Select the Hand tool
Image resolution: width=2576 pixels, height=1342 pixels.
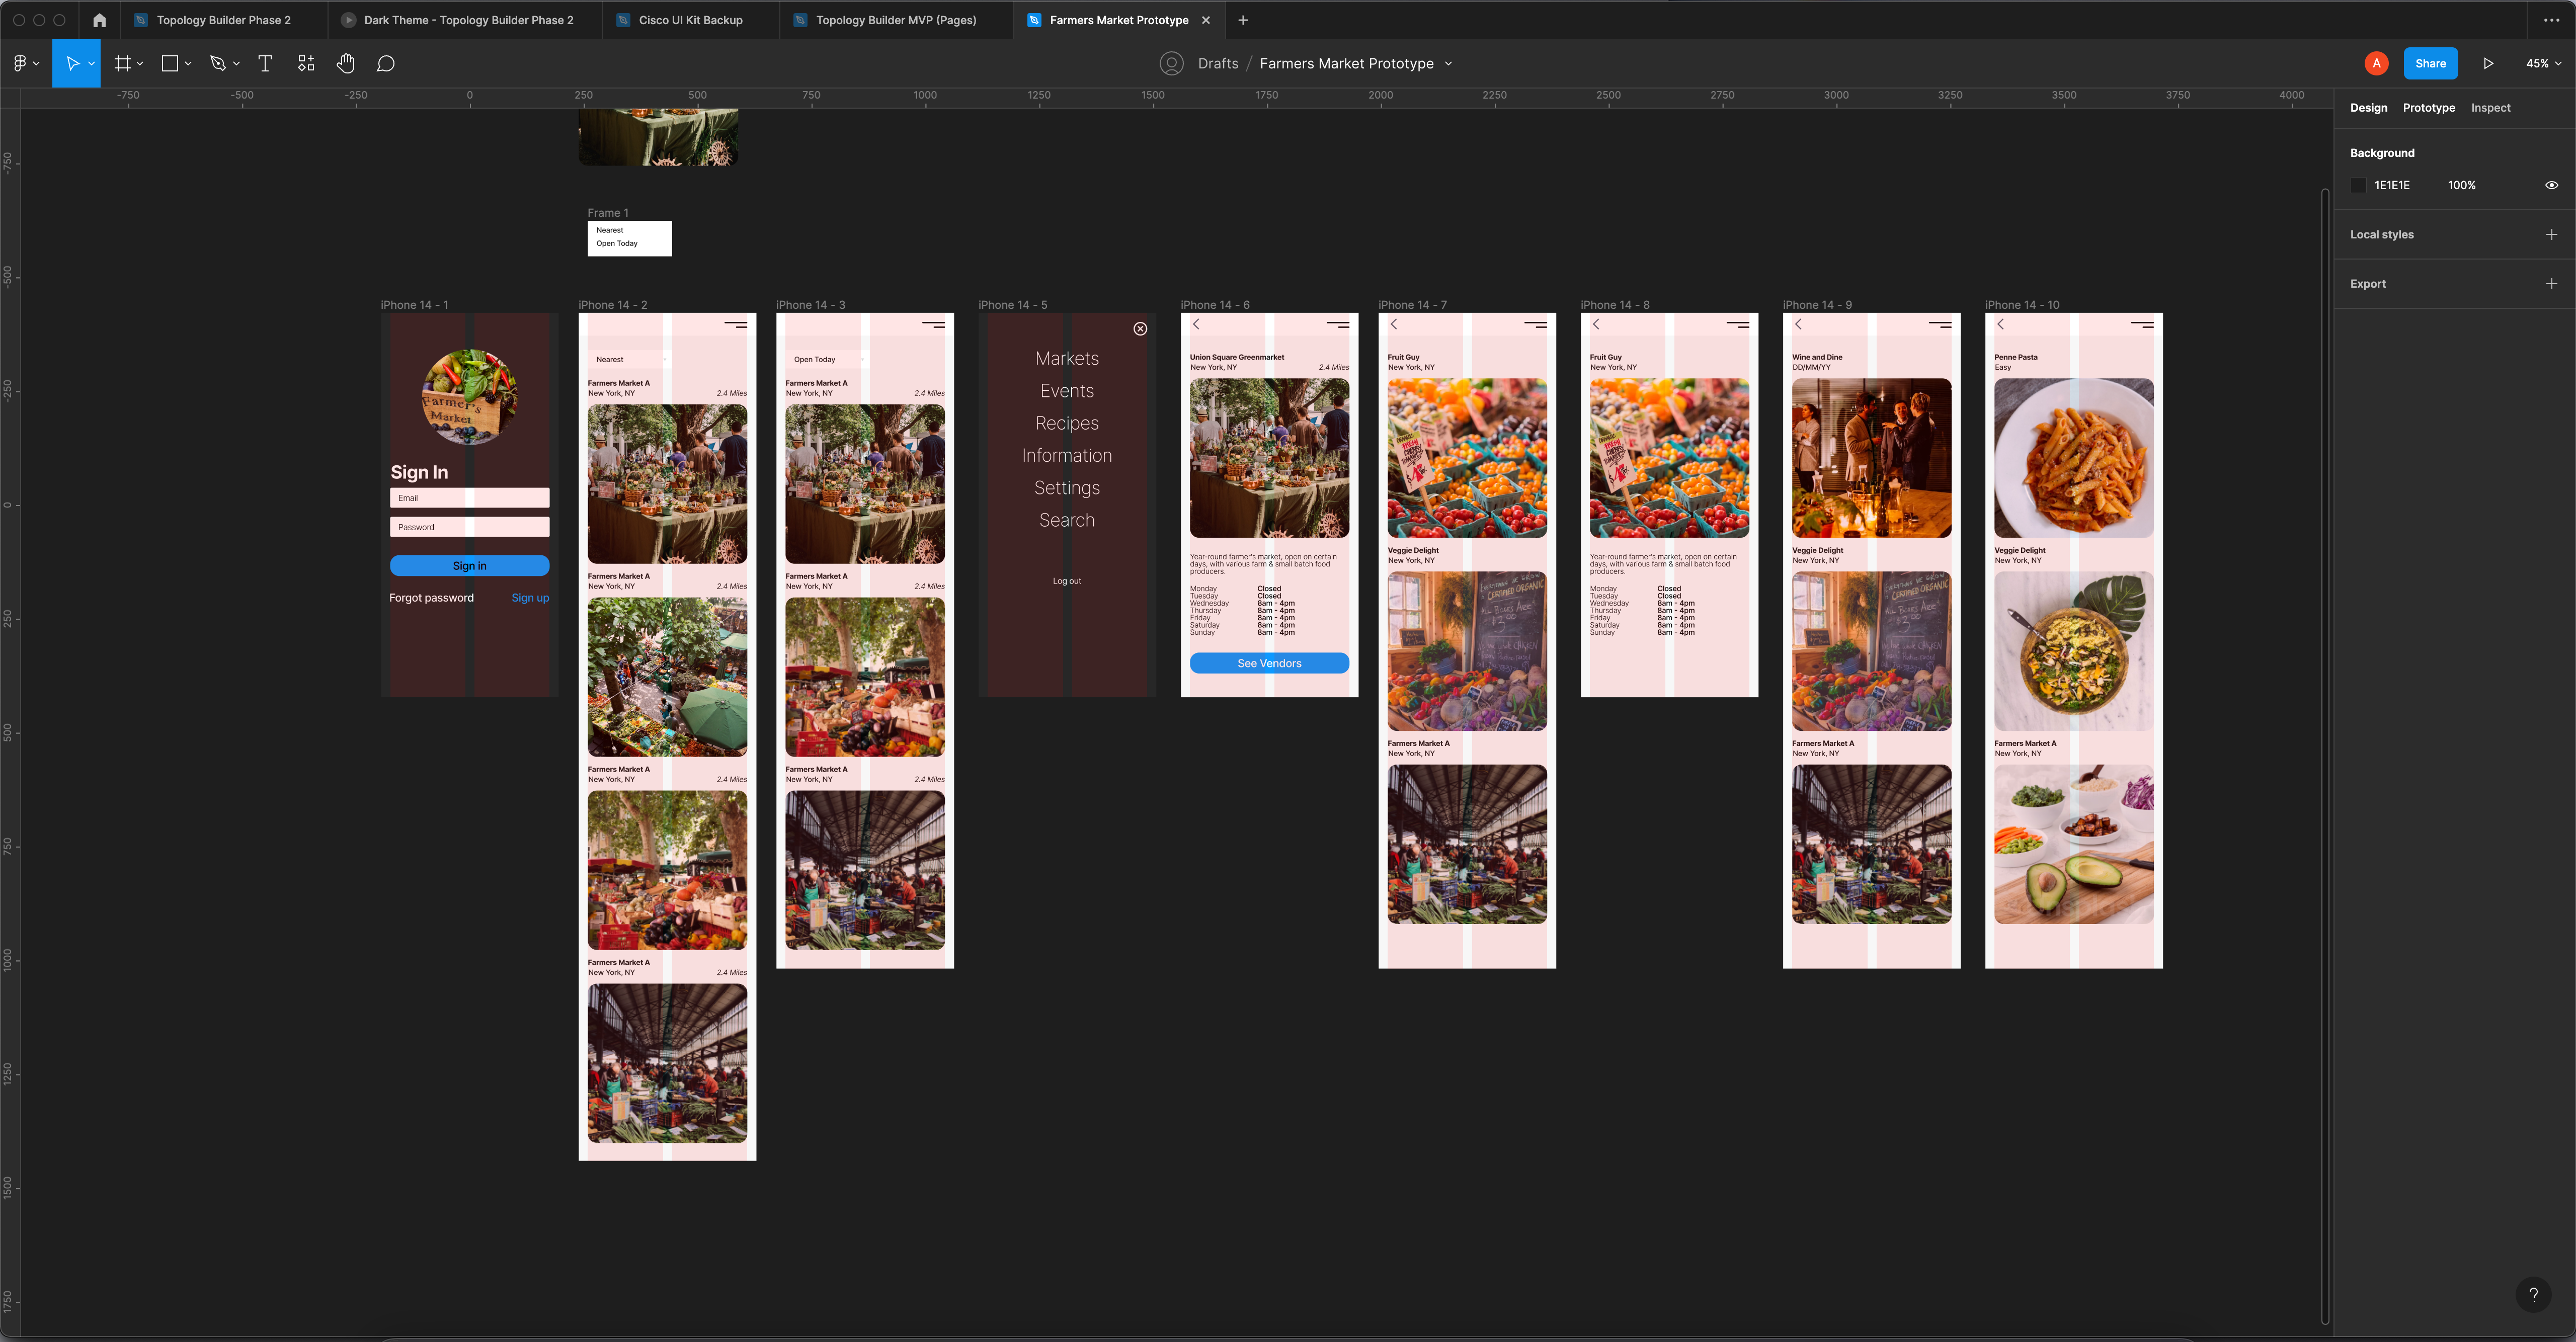346,63
